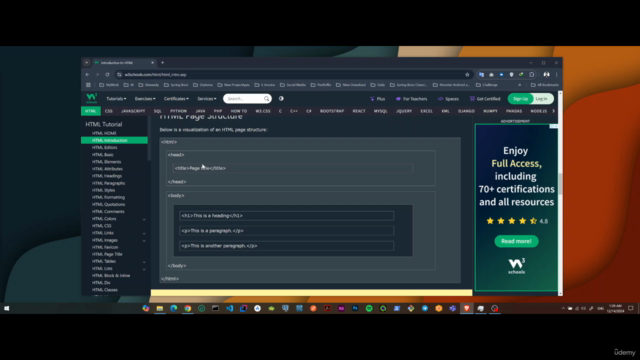Open Get Certified link
Screen dimensions: 640x360
point(485,99)
